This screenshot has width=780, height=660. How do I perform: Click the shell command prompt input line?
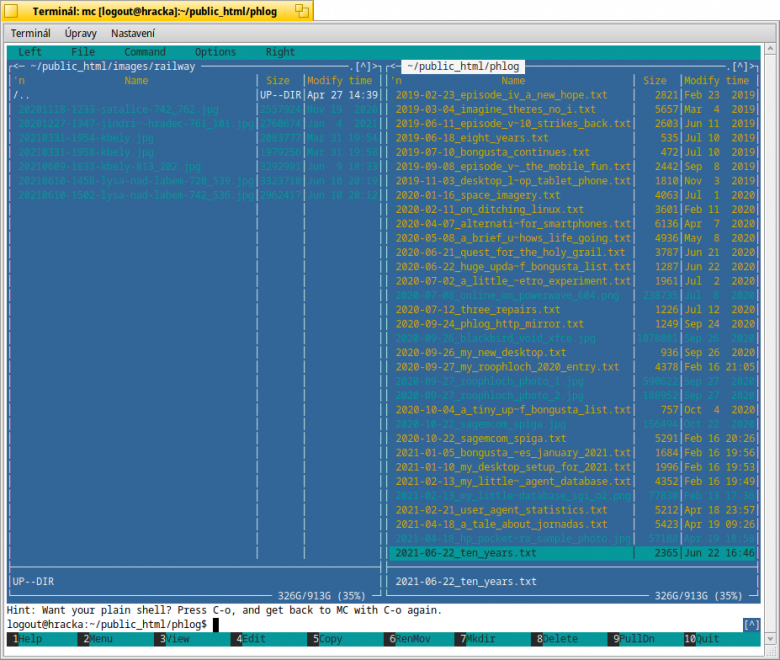click(373, 624)
